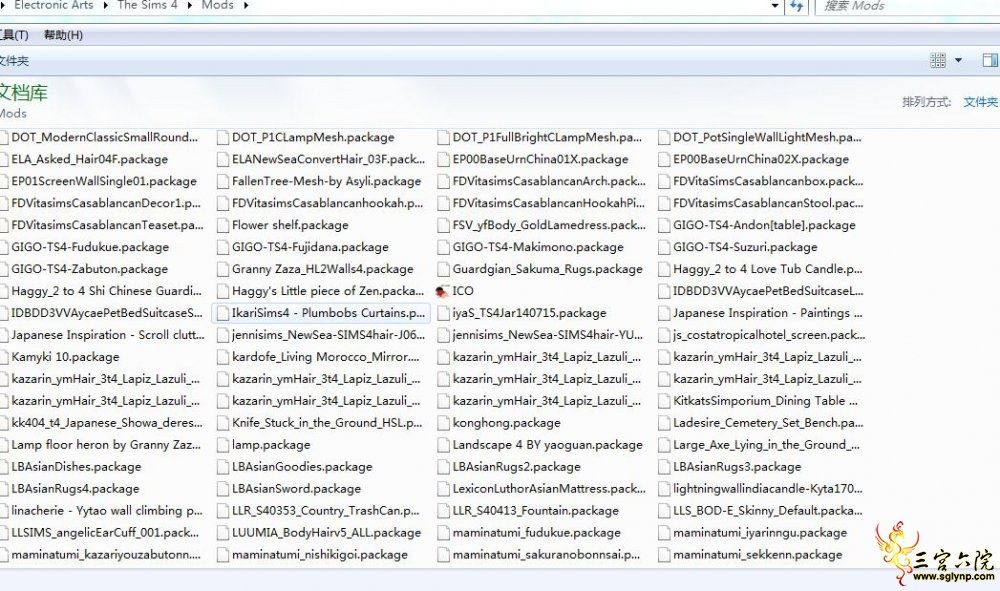
Task: Select GIGO-TS4-Andon[table].package file
Action: pyautogui.click(x=757, y=226)
